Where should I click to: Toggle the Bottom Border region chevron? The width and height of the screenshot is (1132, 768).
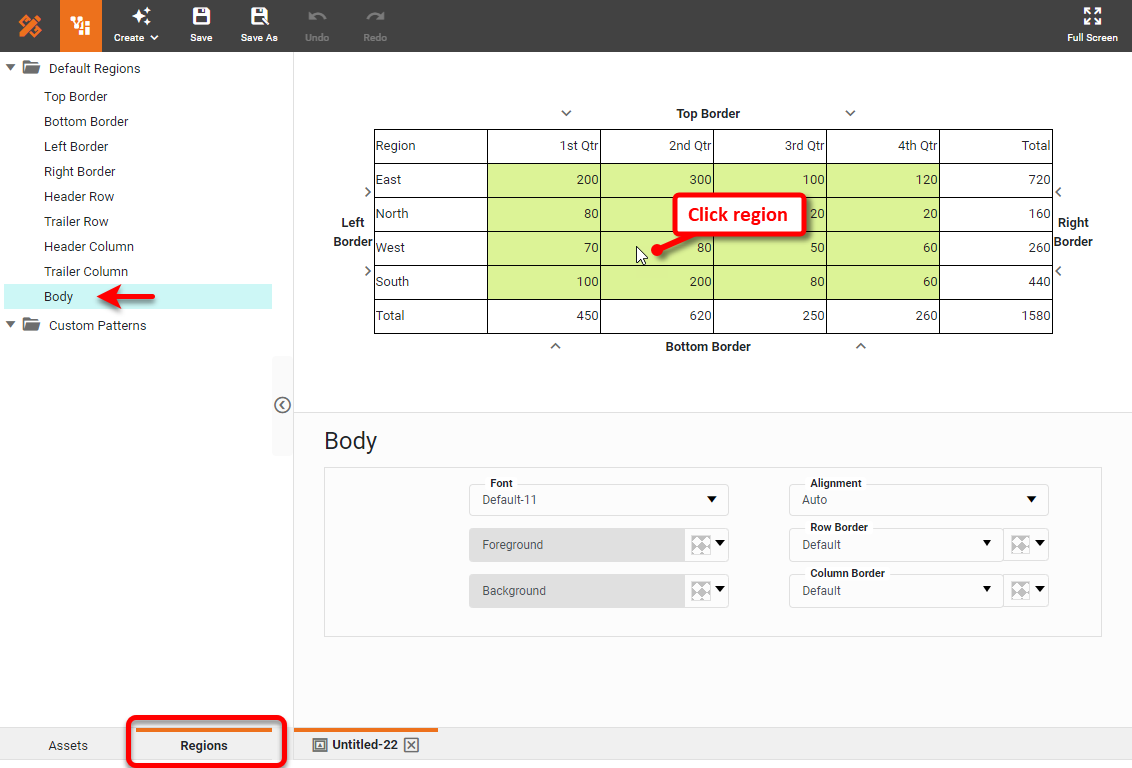pos(557,346)
